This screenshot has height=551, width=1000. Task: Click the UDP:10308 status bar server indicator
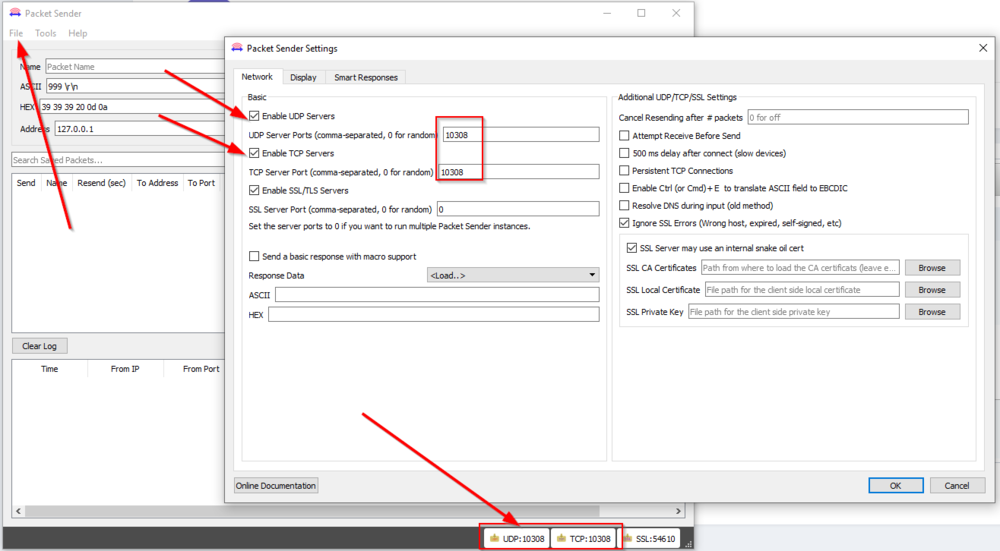(517, 538)
